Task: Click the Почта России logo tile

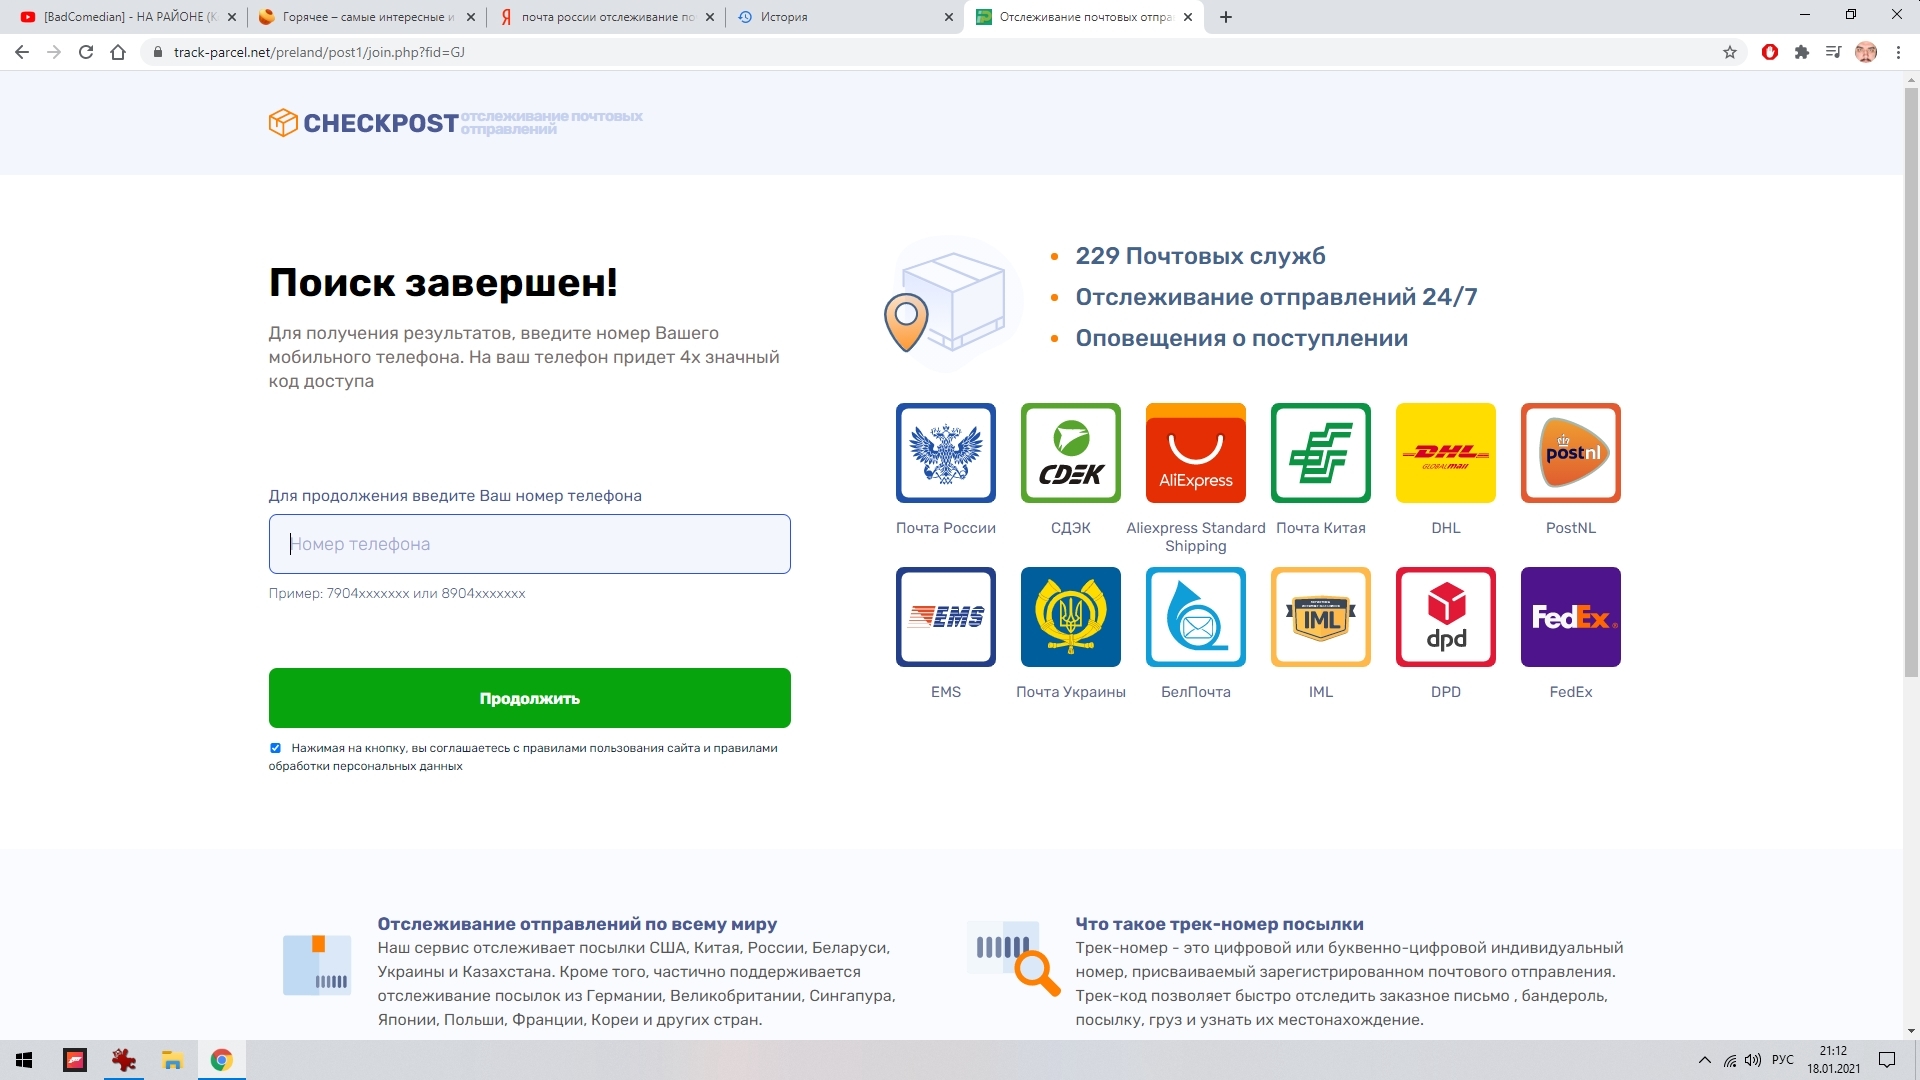Action: pyautogui.click(x=945, y=453)
